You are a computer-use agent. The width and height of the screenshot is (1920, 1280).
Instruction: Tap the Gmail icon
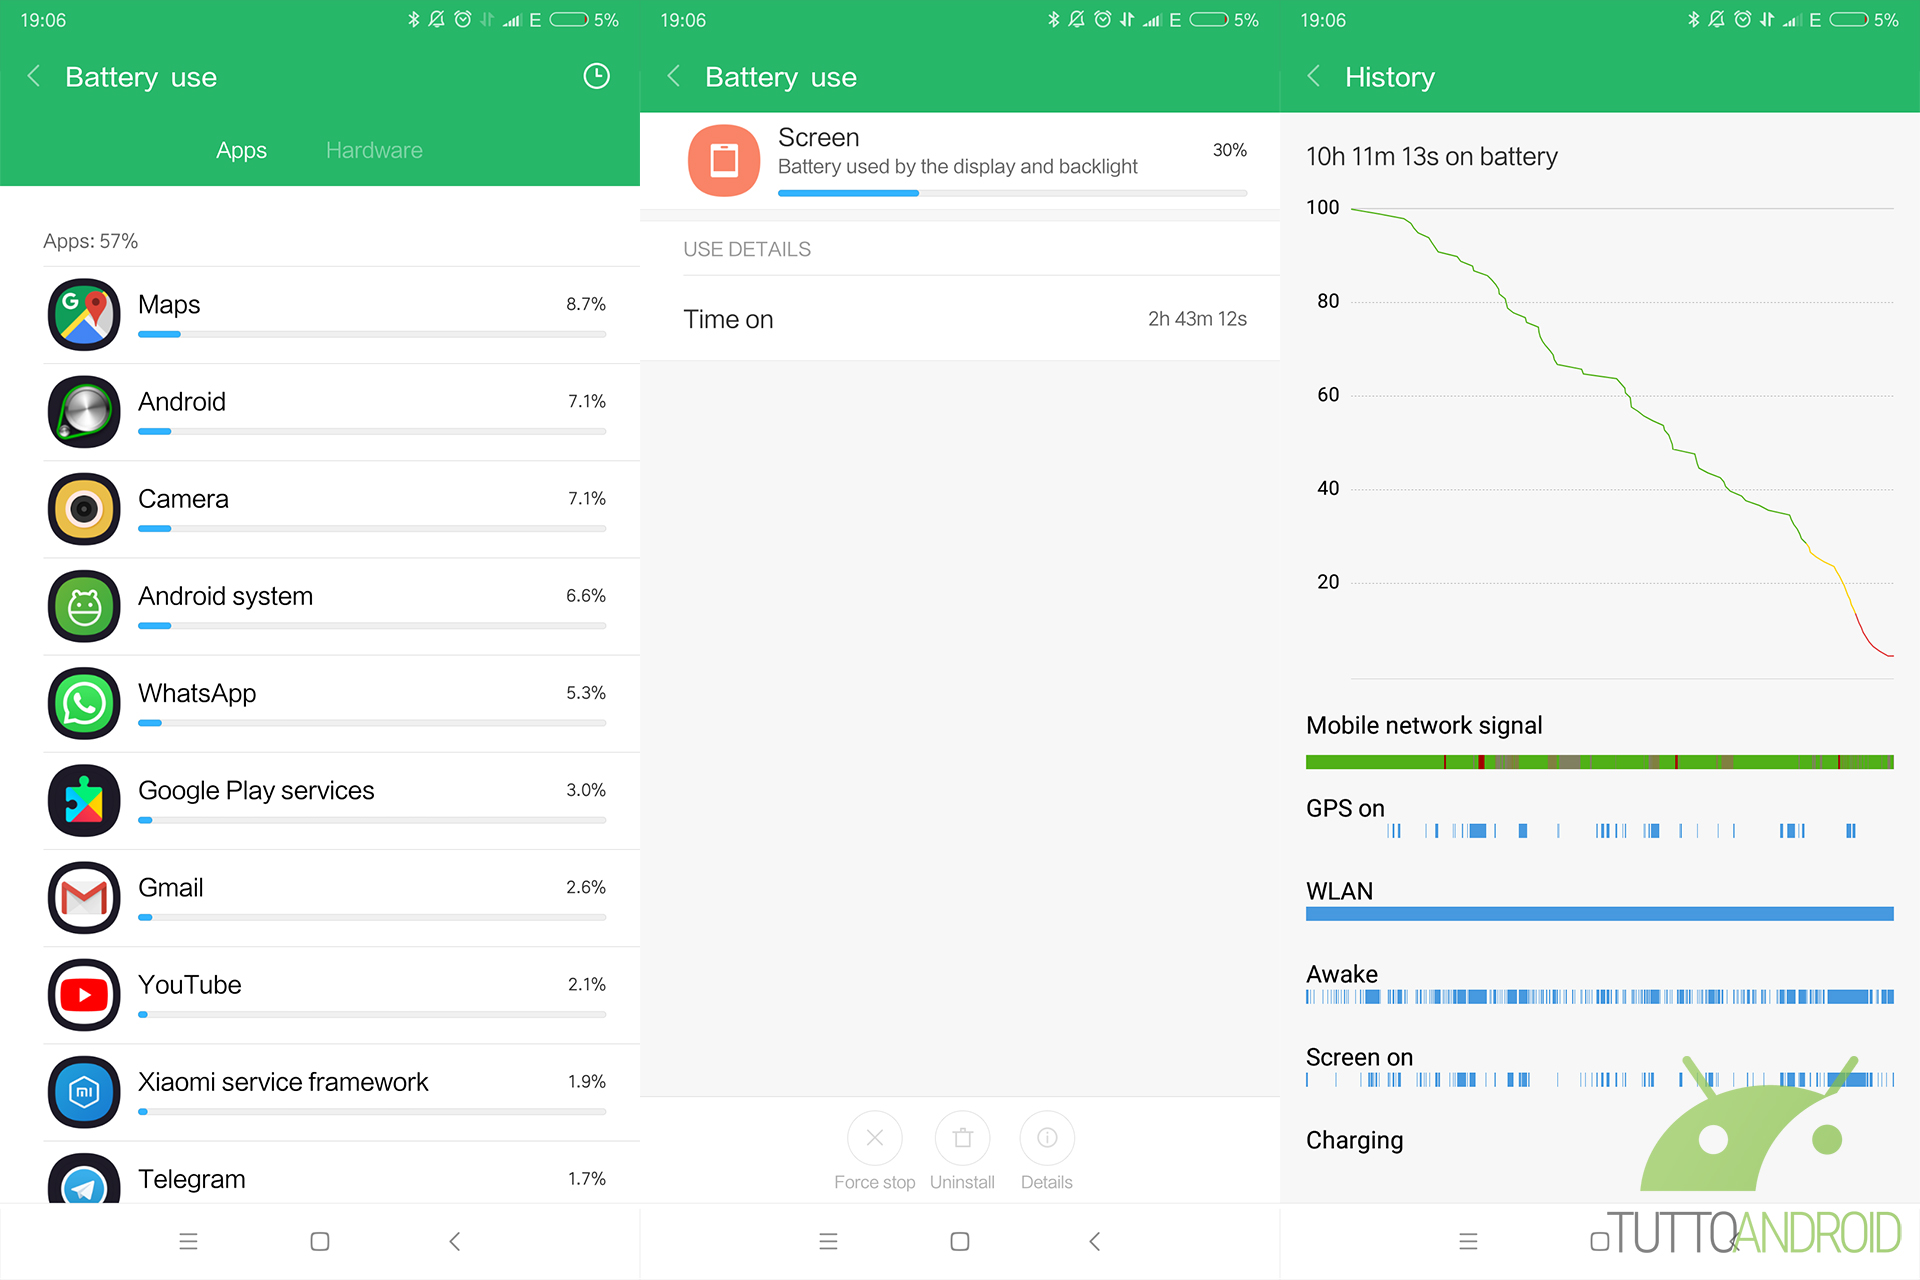coord(84,897)
